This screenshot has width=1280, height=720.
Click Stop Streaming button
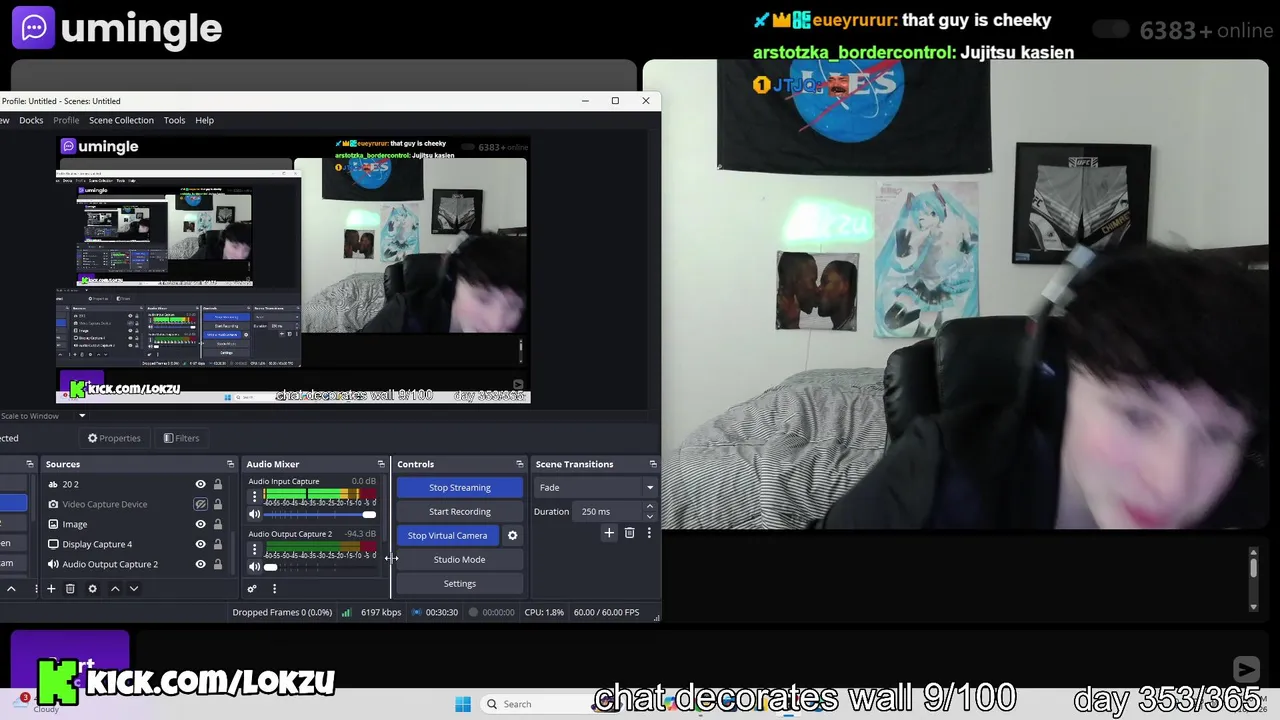pos(460,488)
